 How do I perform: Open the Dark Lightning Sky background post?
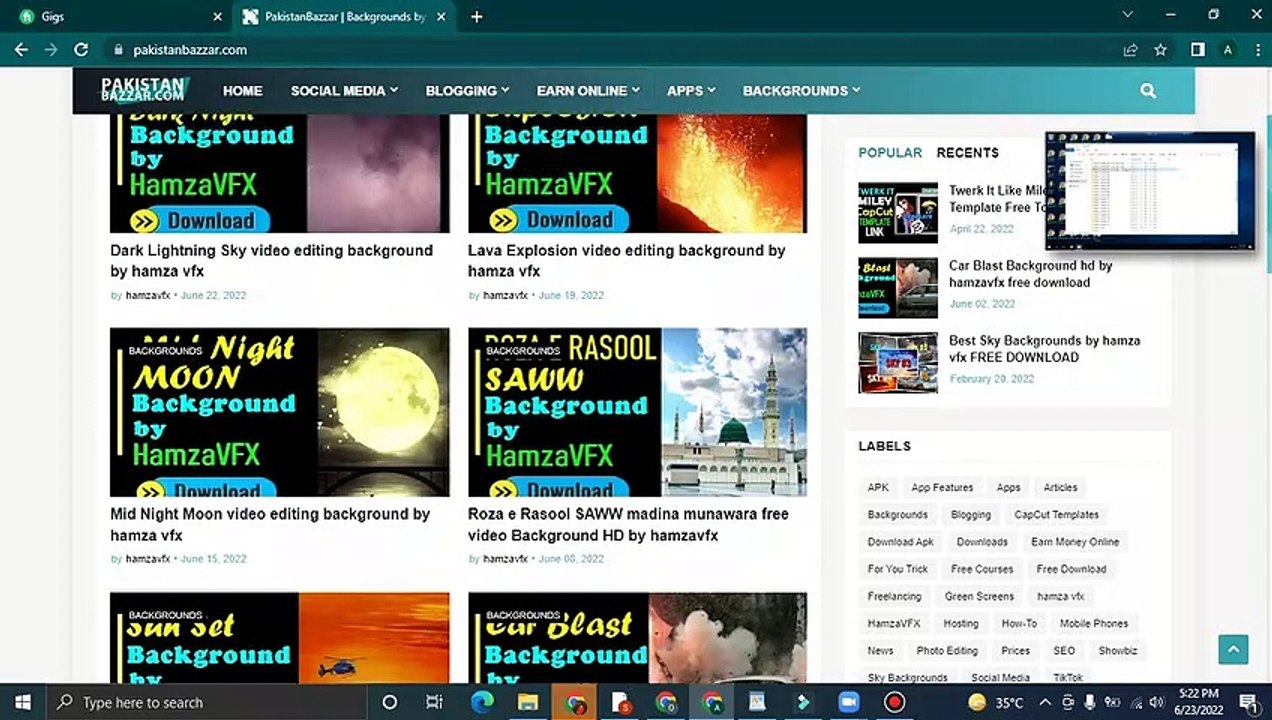coord(271,261)
